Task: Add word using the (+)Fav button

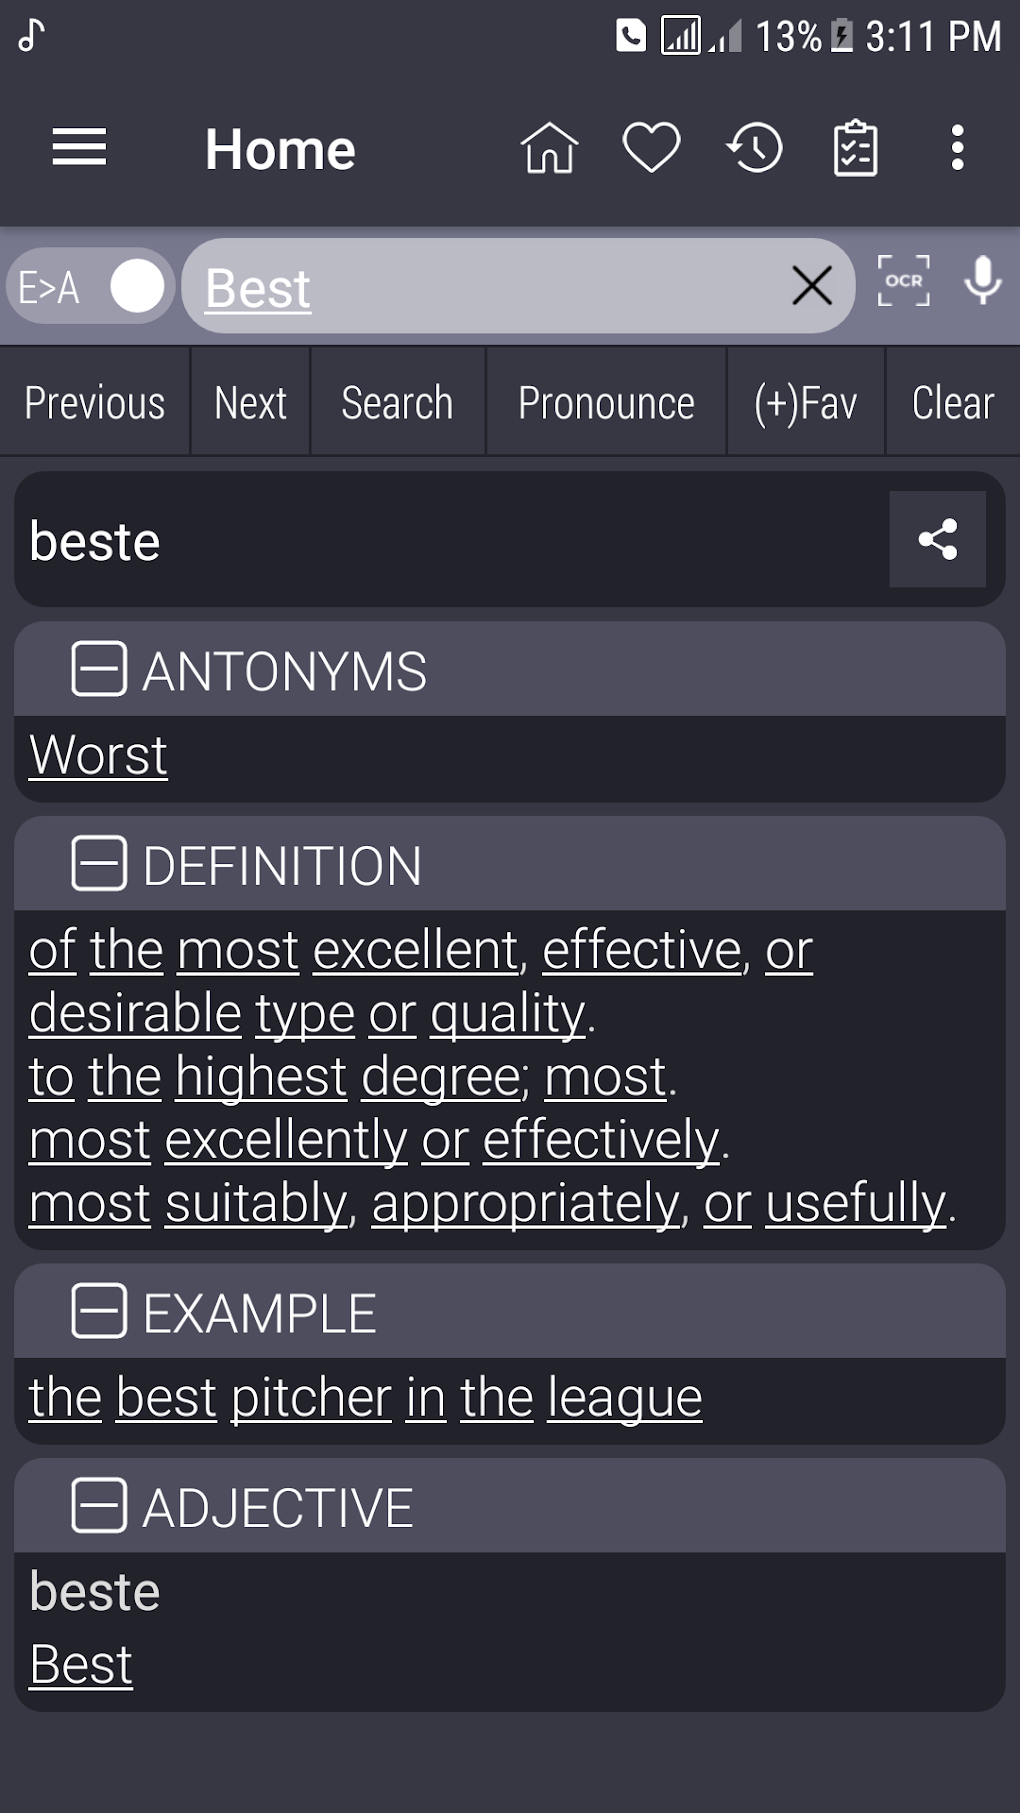Action: (805, 403)
